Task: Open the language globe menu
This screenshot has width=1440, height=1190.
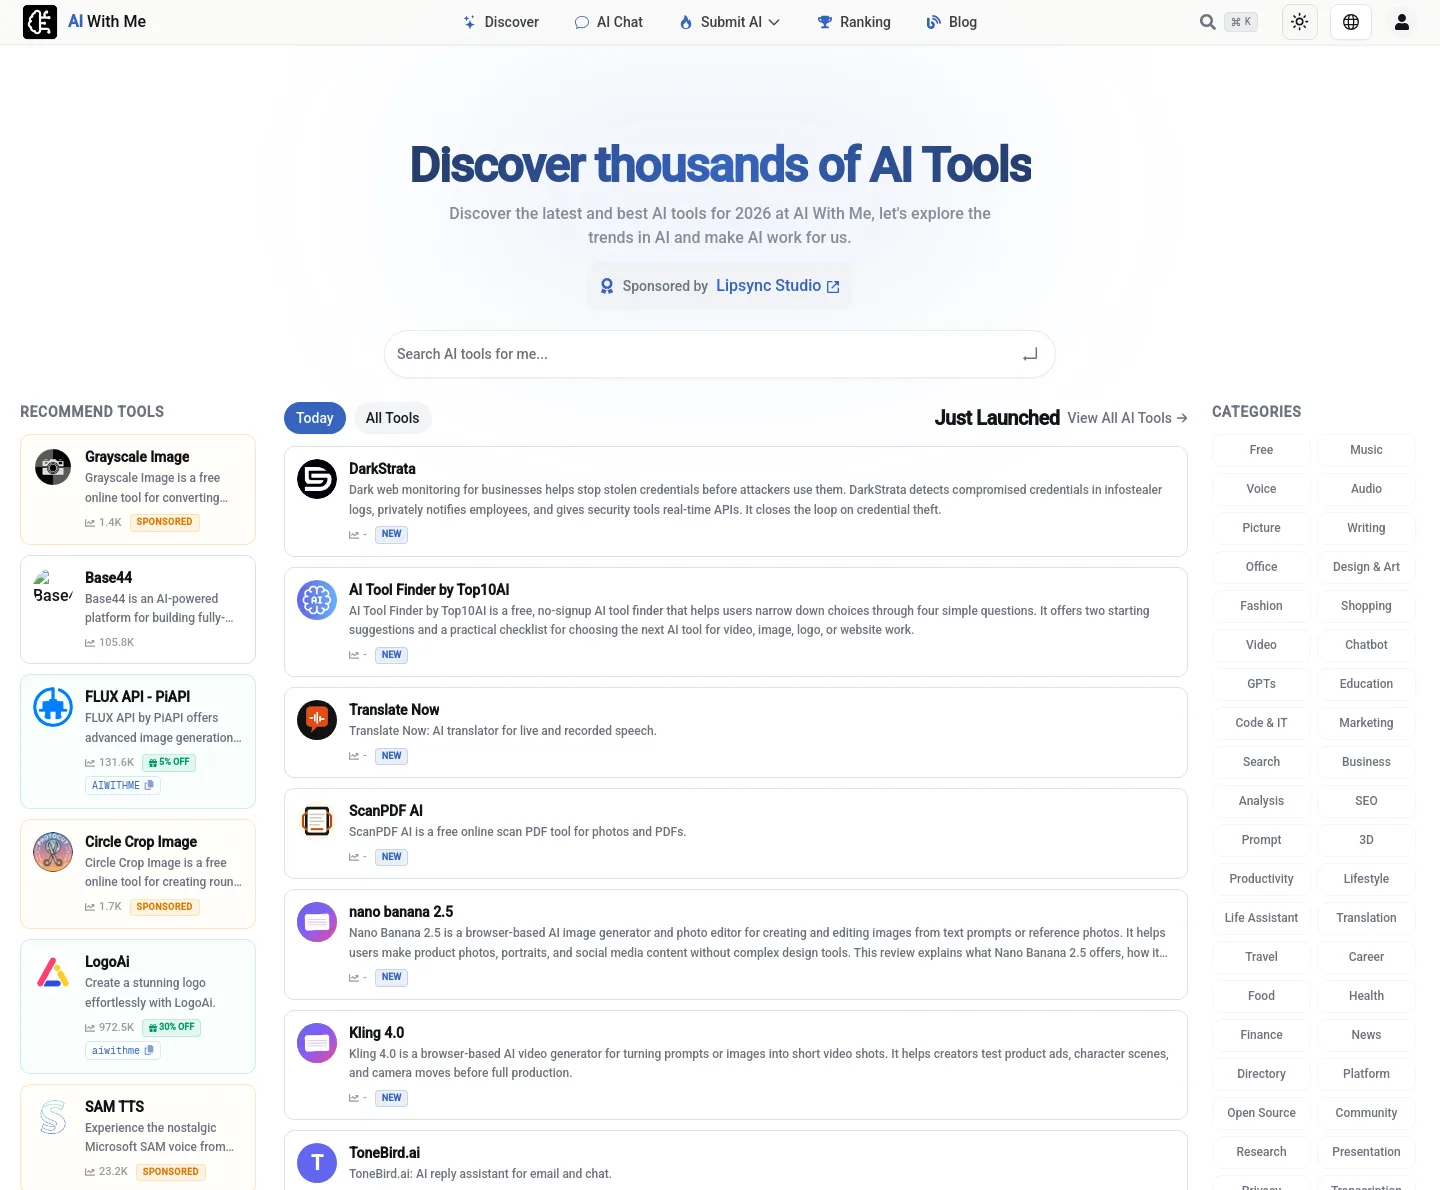Action: tap(1351, 22)
